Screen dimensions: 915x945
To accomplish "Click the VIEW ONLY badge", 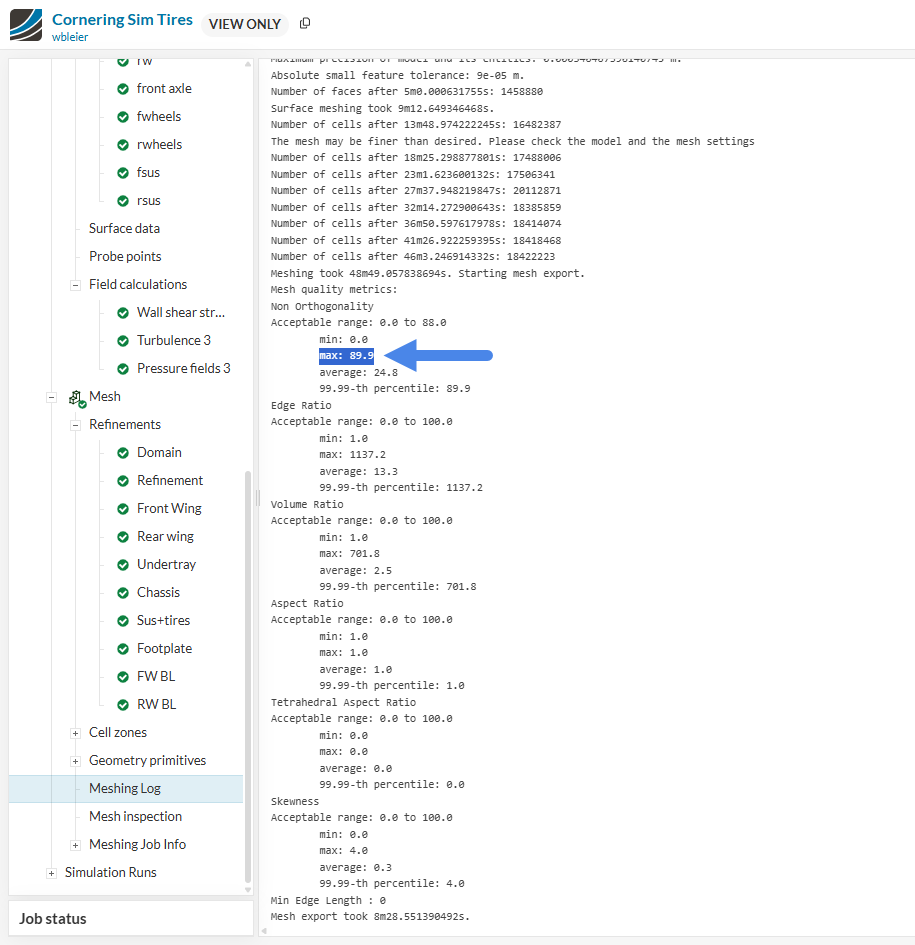I will pos(245,24).
